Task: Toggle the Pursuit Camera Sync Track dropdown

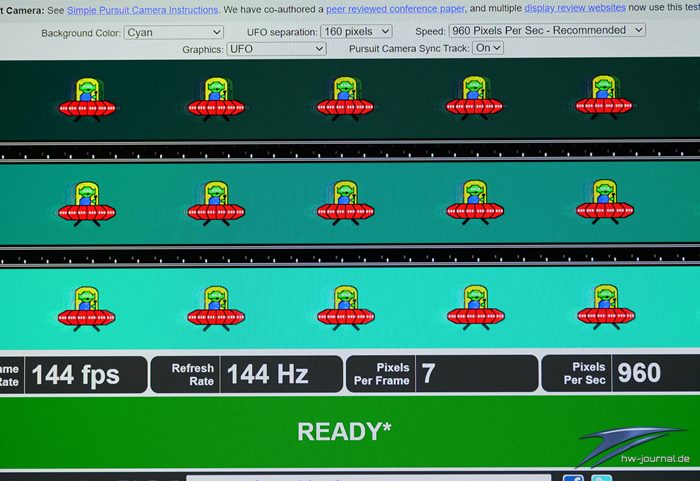Action: tap(488, 48)
